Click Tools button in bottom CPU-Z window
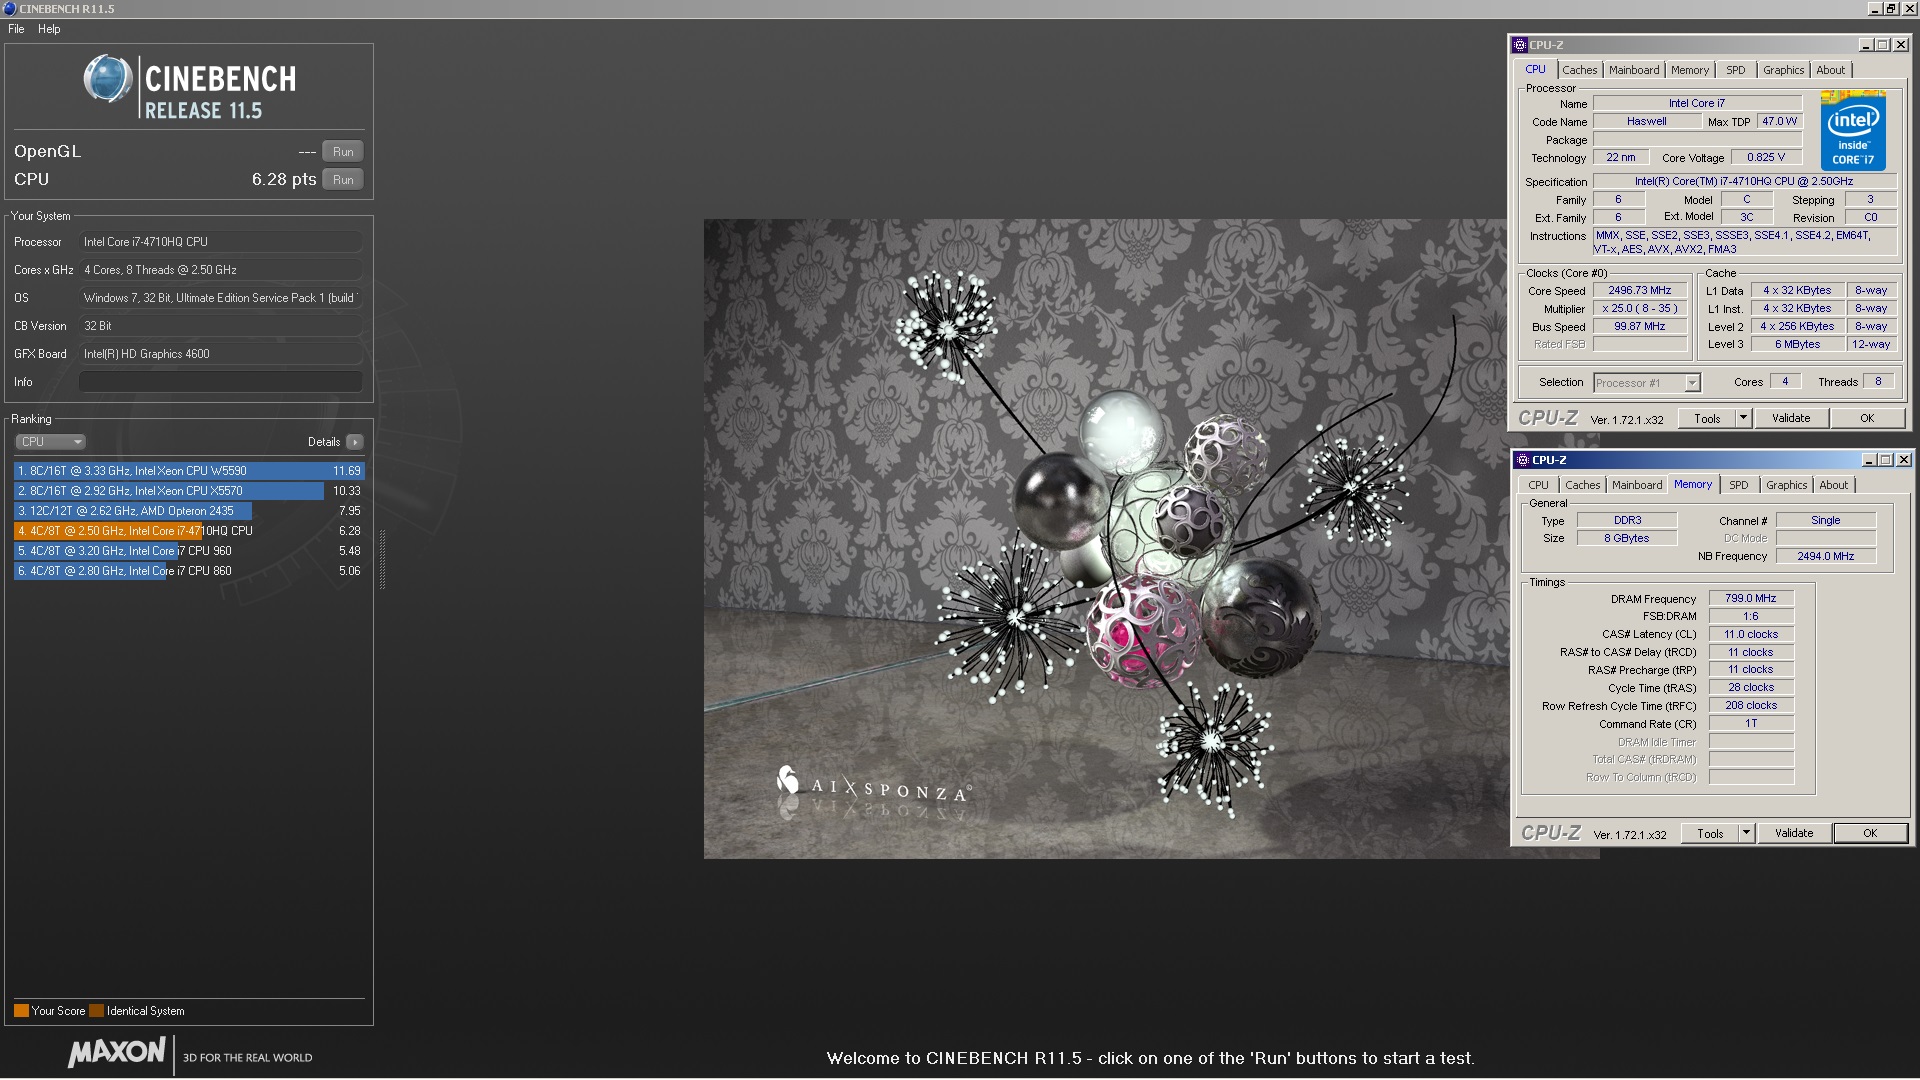The image size is (1920, 1080). point(1710,834)
